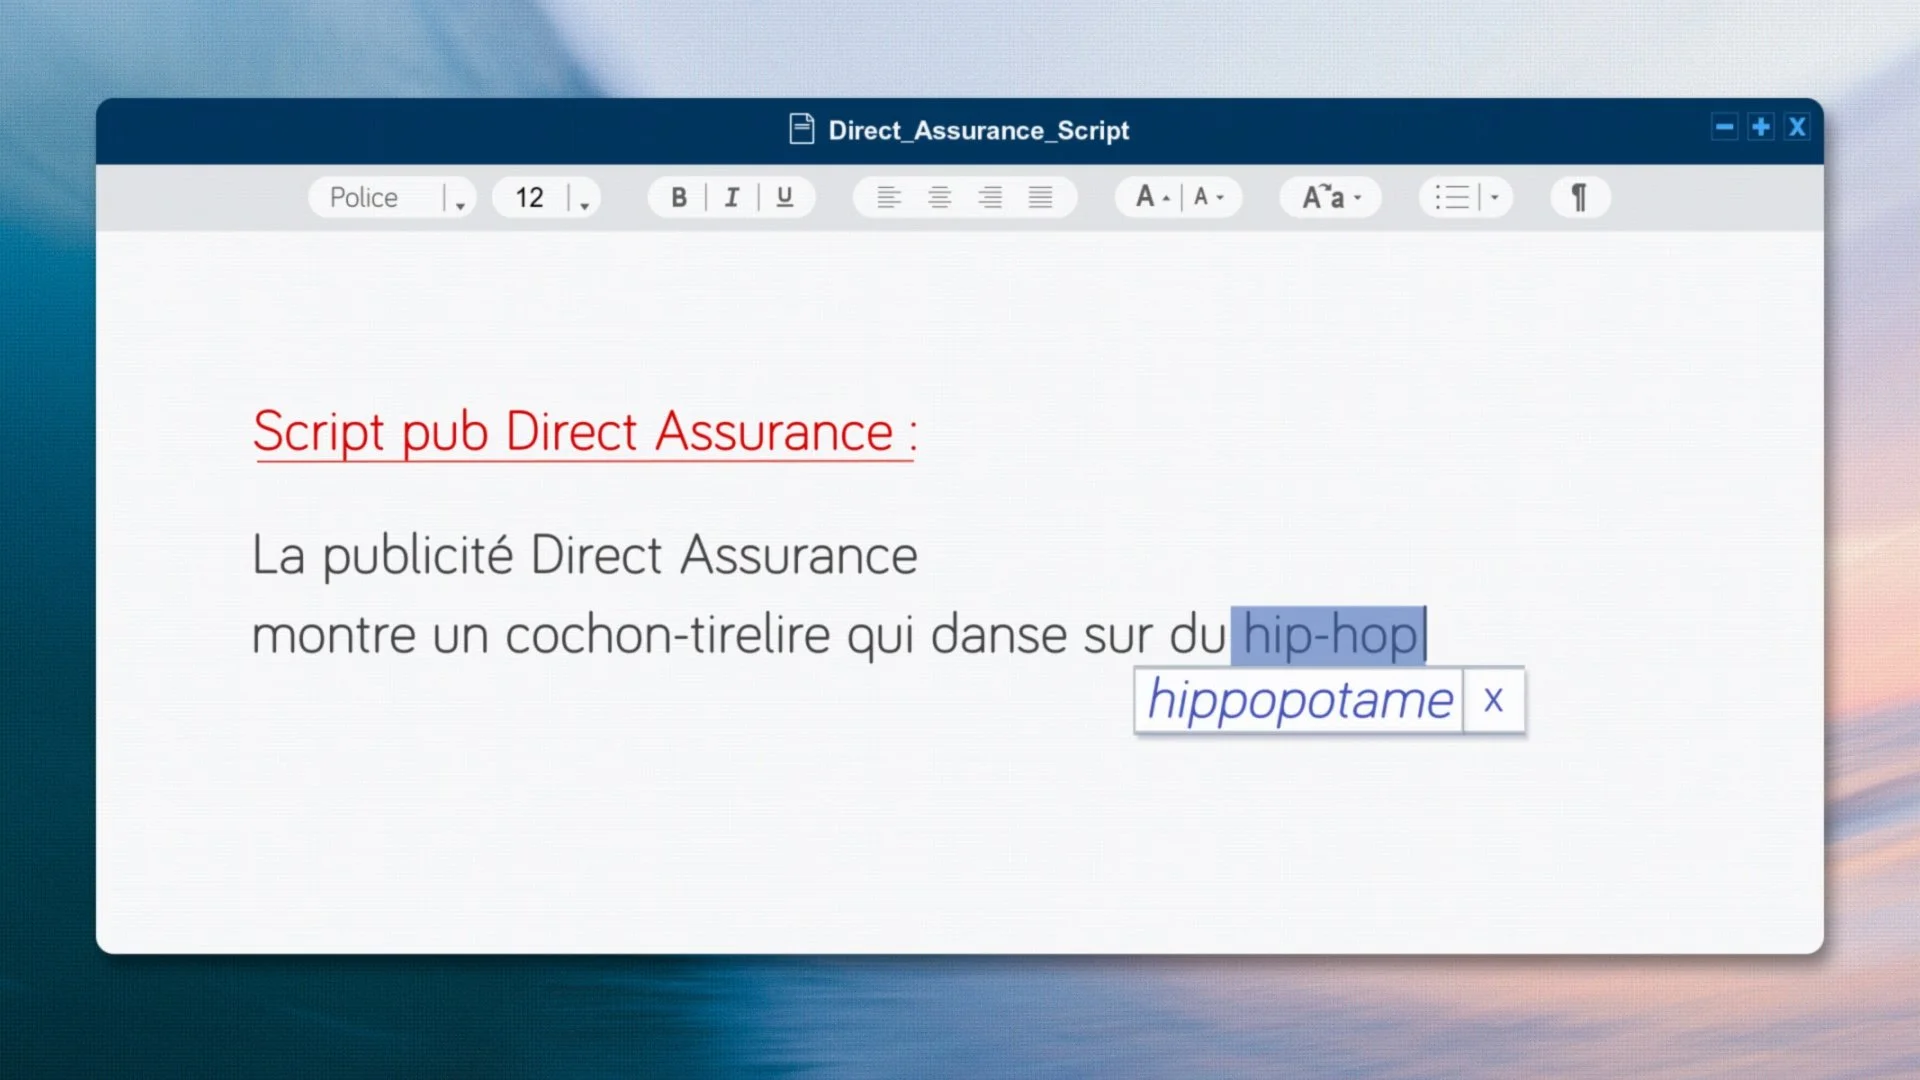
Task: Increase font size with large A
Action: coord(1152,197)
